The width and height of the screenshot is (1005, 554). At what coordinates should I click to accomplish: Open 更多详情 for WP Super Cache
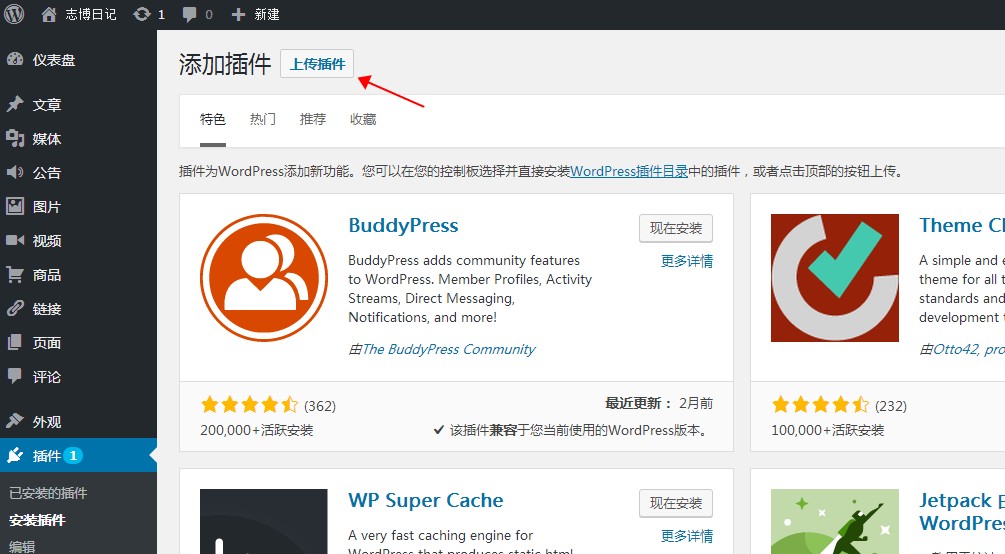687,536
